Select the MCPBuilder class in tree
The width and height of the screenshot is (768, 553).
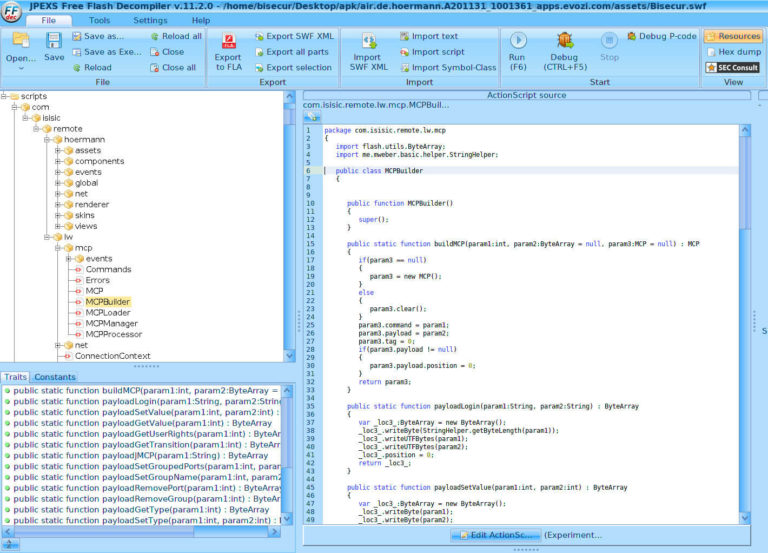[x=108, y=302]
